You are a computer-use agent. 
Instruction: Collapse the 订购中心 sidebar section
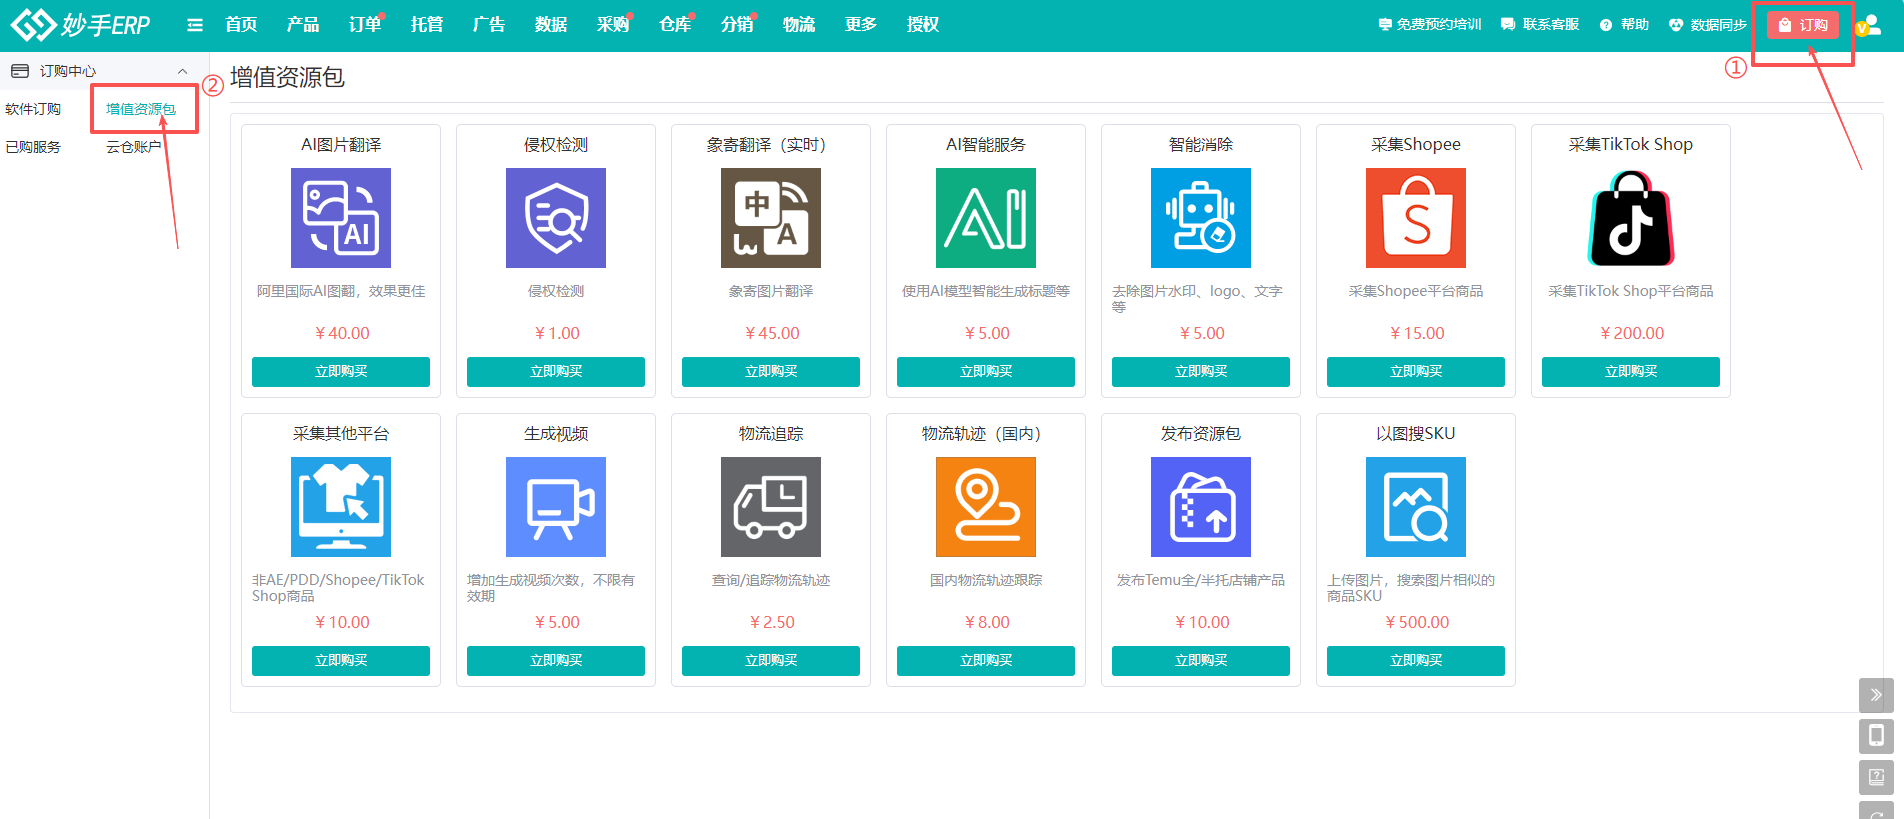pyautogui.click(x=182, y=71)
